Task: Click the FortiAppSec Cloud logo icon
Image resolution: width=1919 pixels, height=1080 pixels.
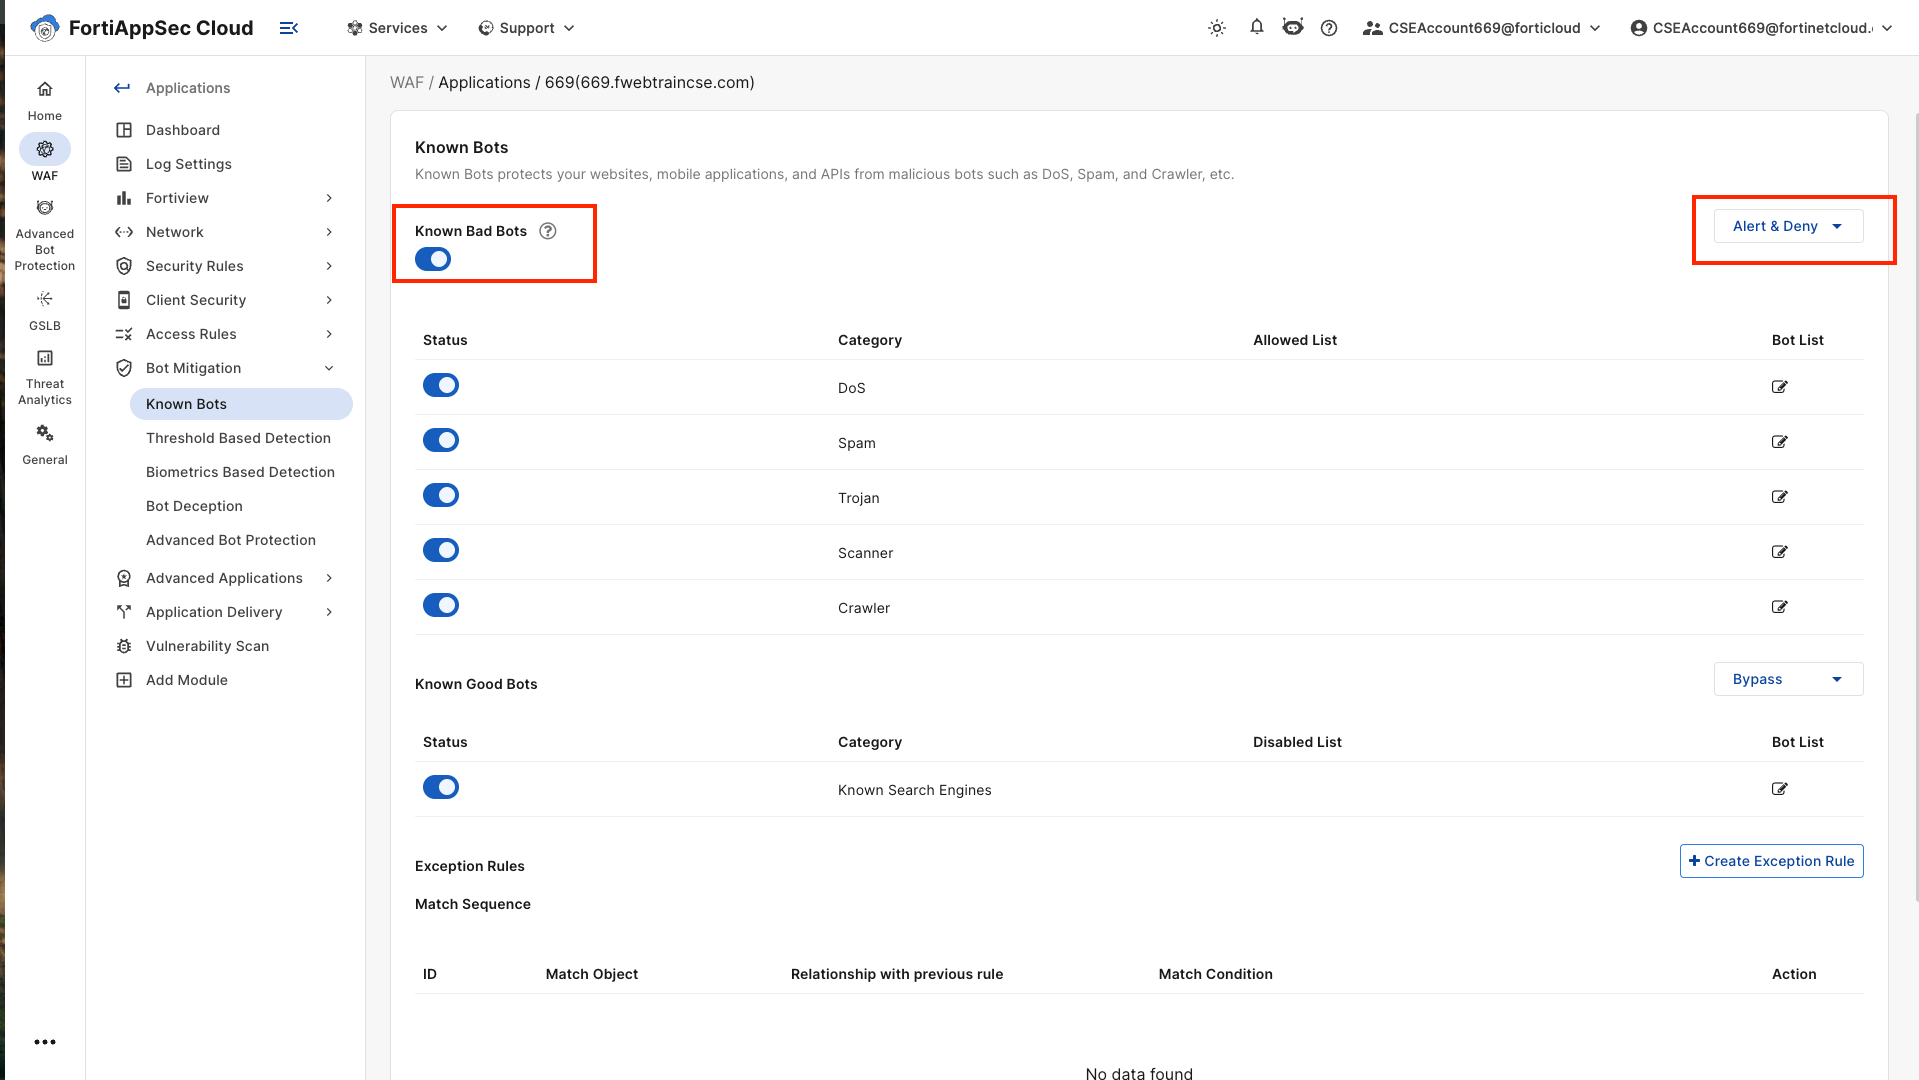Action: point(44,28)
